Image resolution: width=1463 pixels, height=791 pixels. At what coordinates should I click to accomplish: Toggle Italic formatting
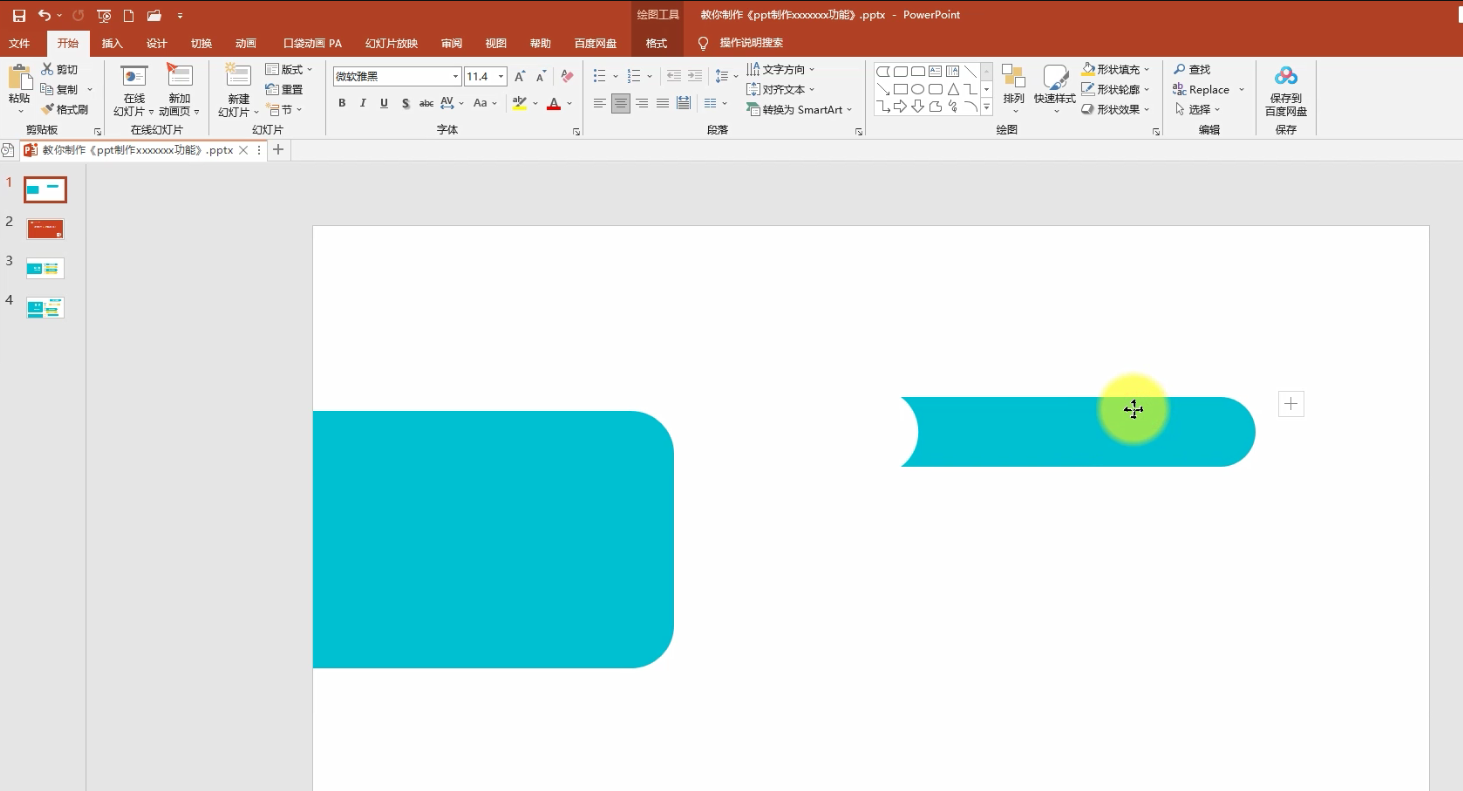(363, 103)
